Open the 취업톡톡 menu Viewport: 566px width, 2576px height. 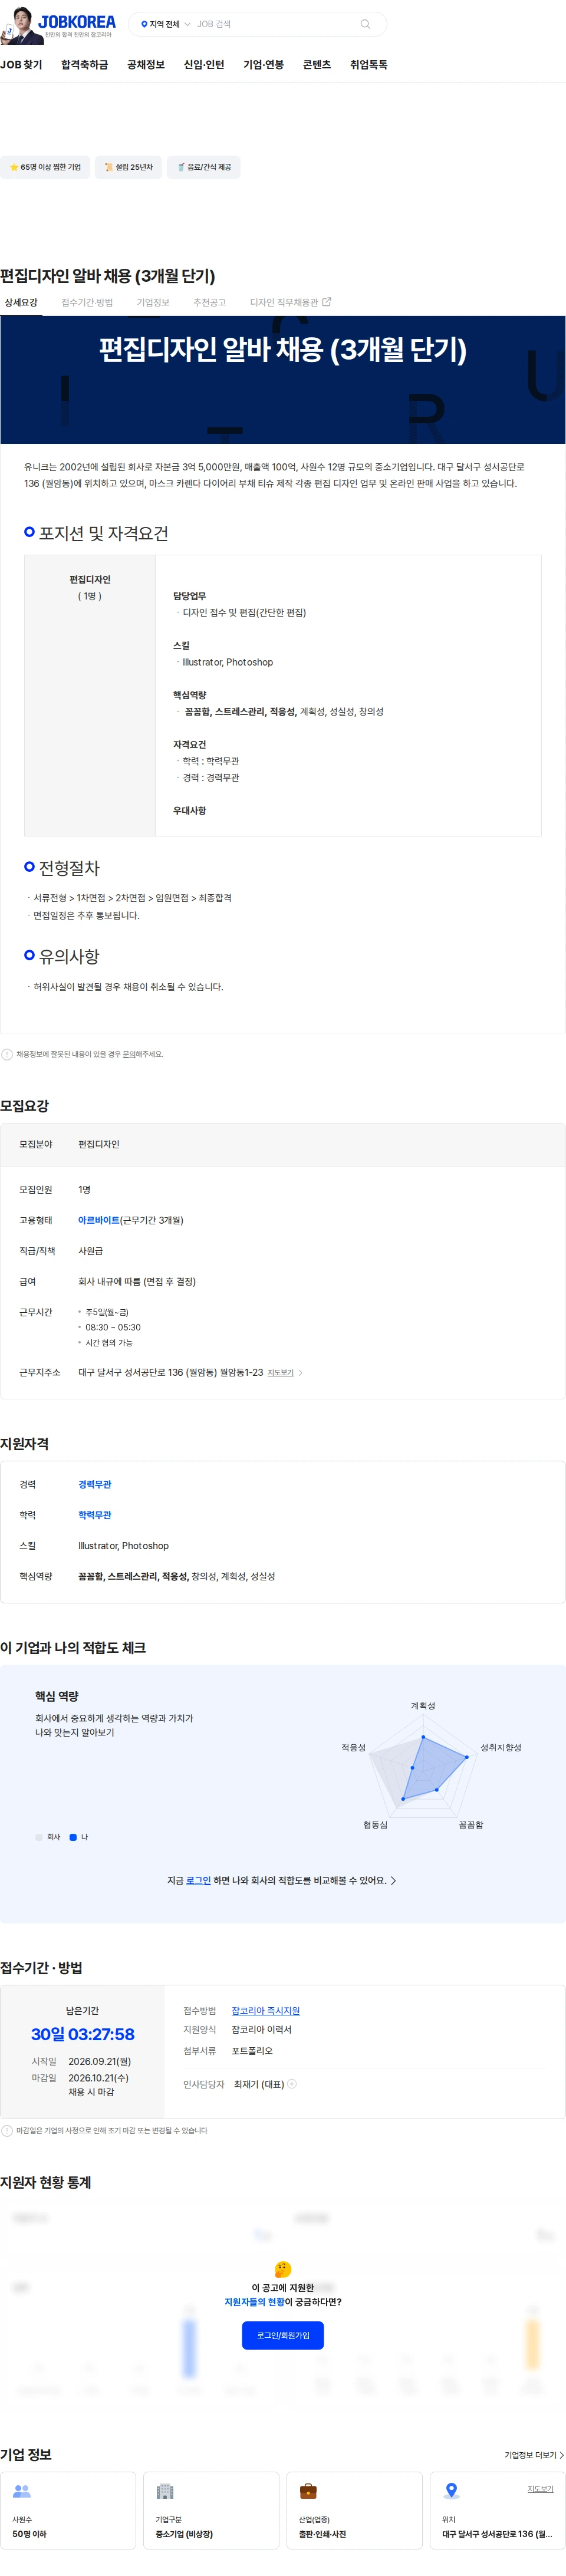(x=369, y=65)
